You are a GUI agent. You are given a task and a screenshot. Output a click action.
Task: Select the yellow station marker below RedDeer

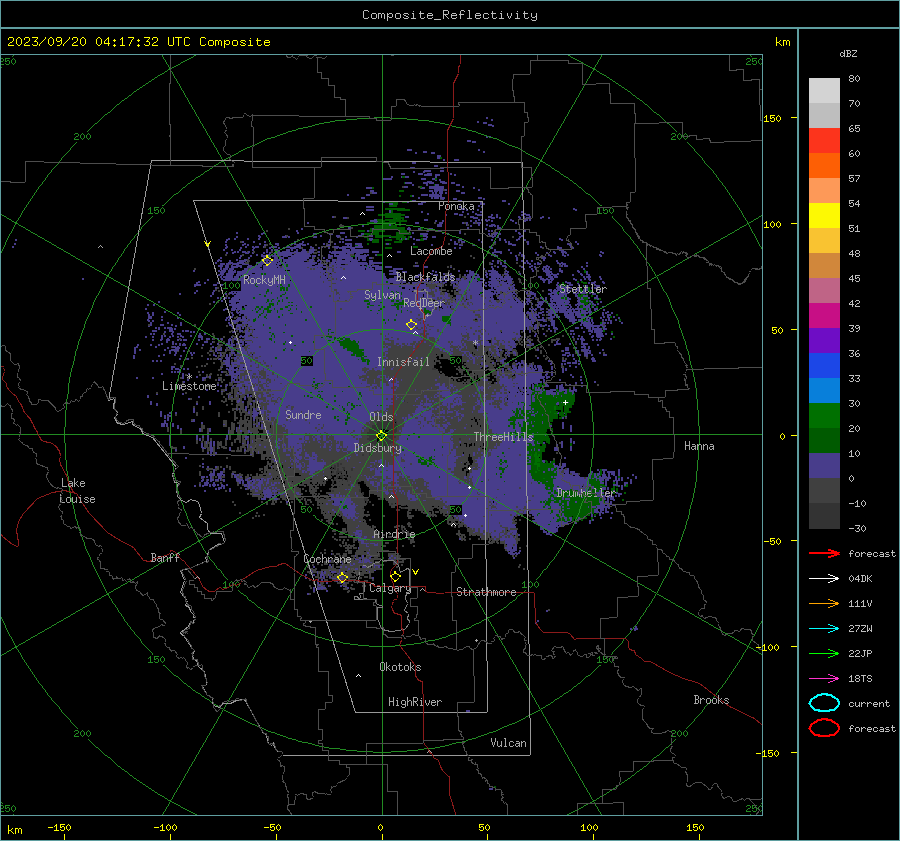coord(411,325)
